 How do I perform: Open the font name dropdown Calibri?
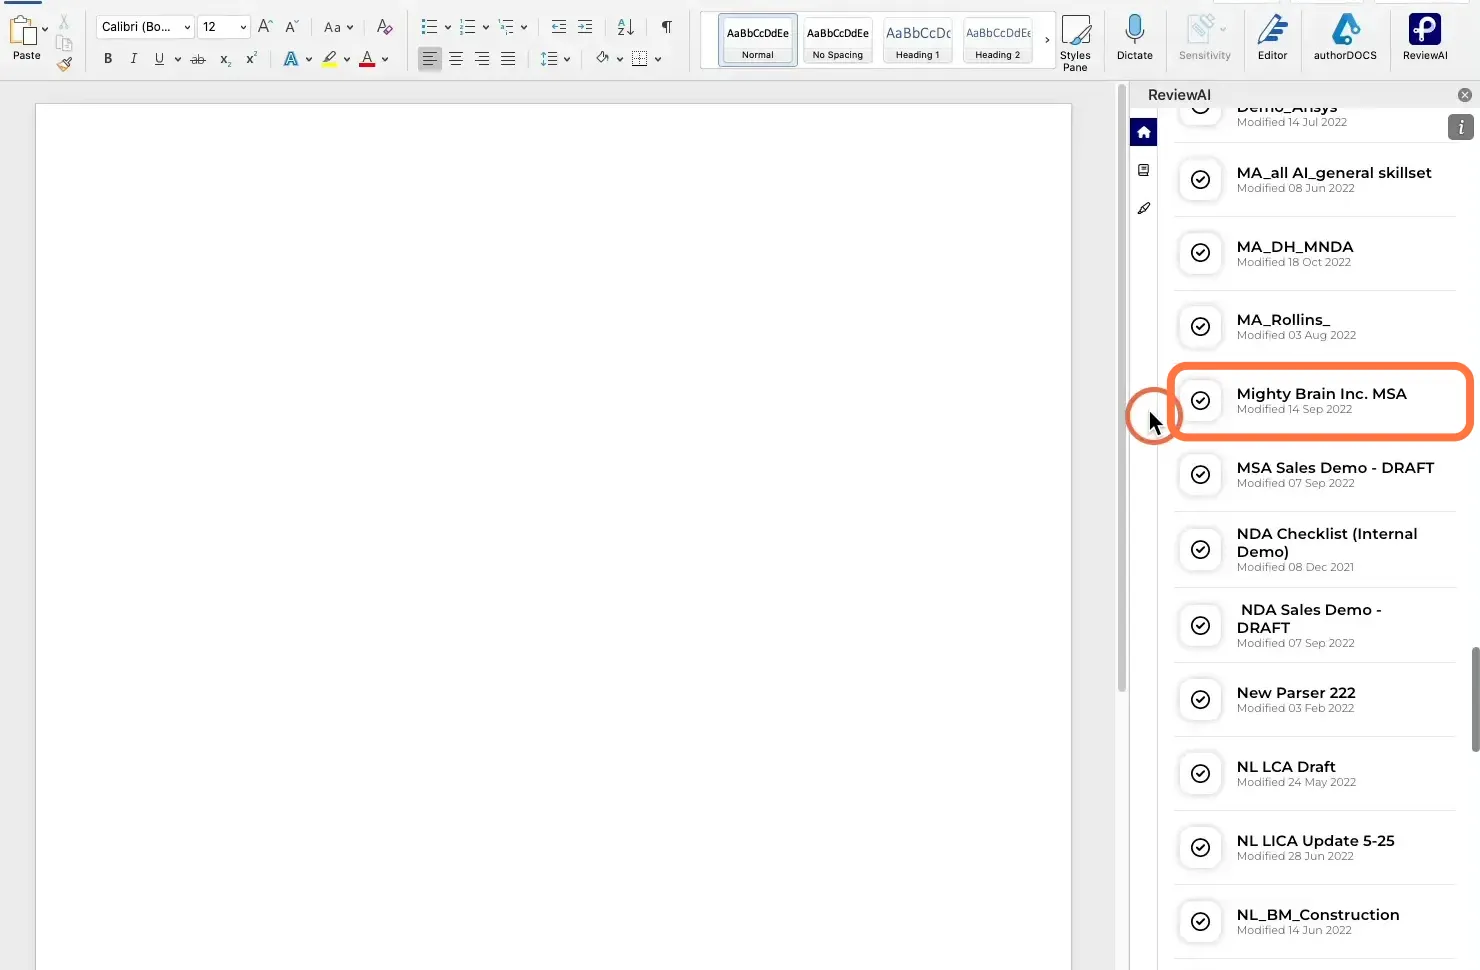click(x=145, y=27)
